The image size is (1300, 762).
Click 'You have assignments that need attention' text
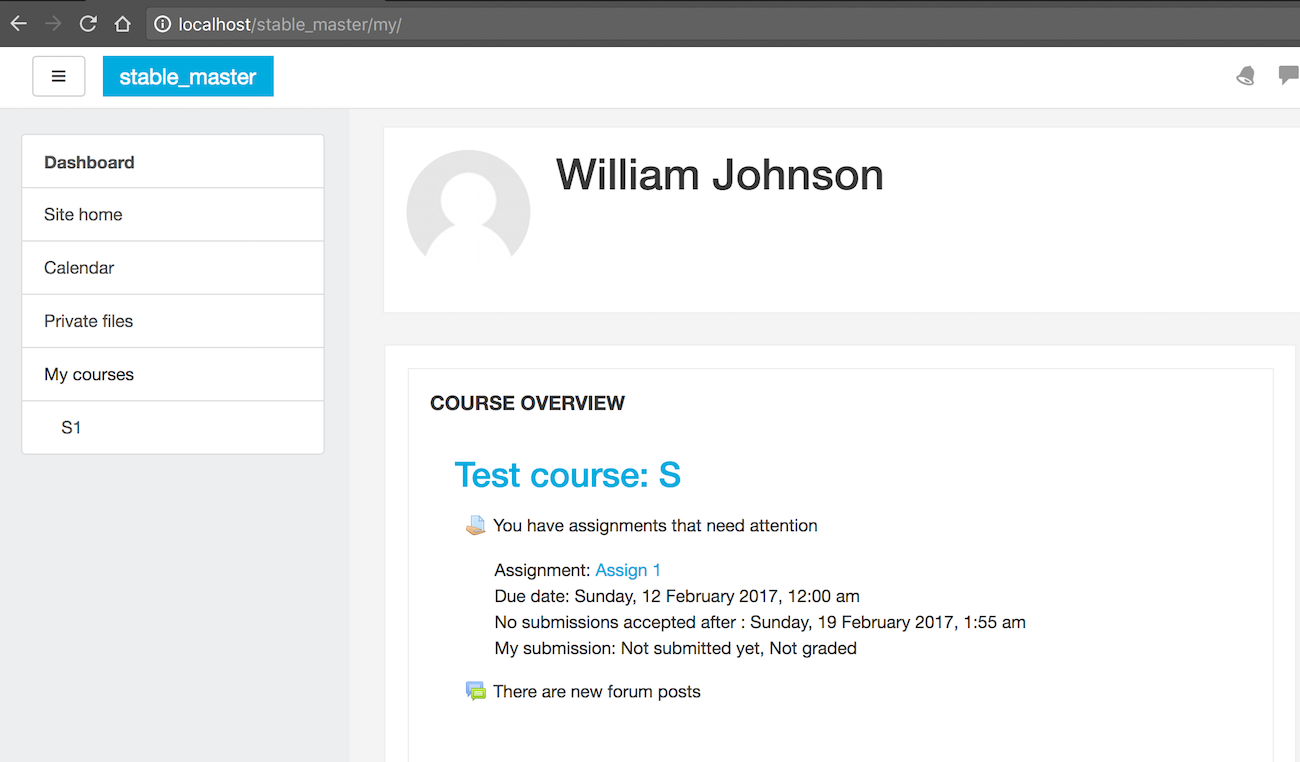click(655, 526)
